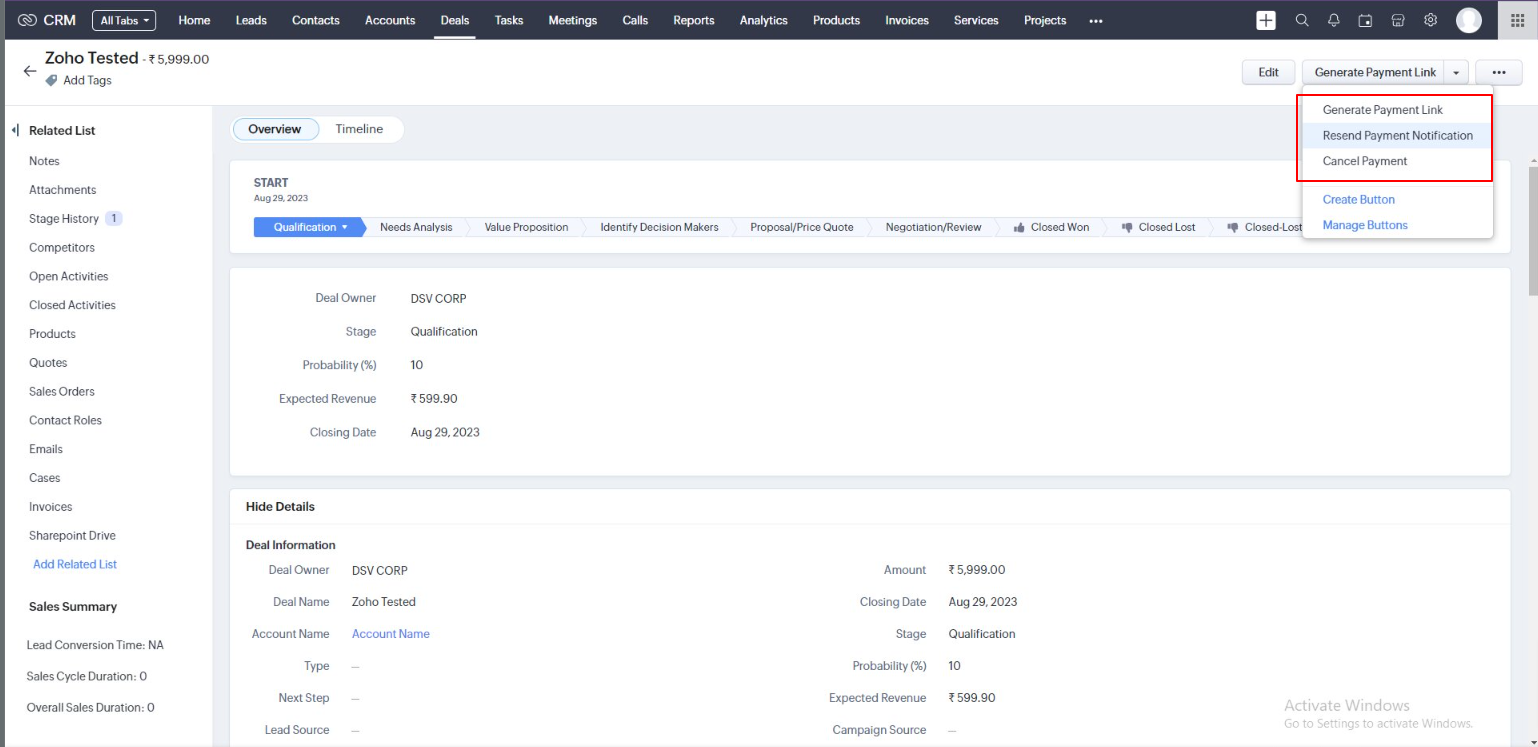The height and width of the screenshot is (747, 1538).
Task: Open the All Tabs dropdown
Action: (x=124, y=20)
